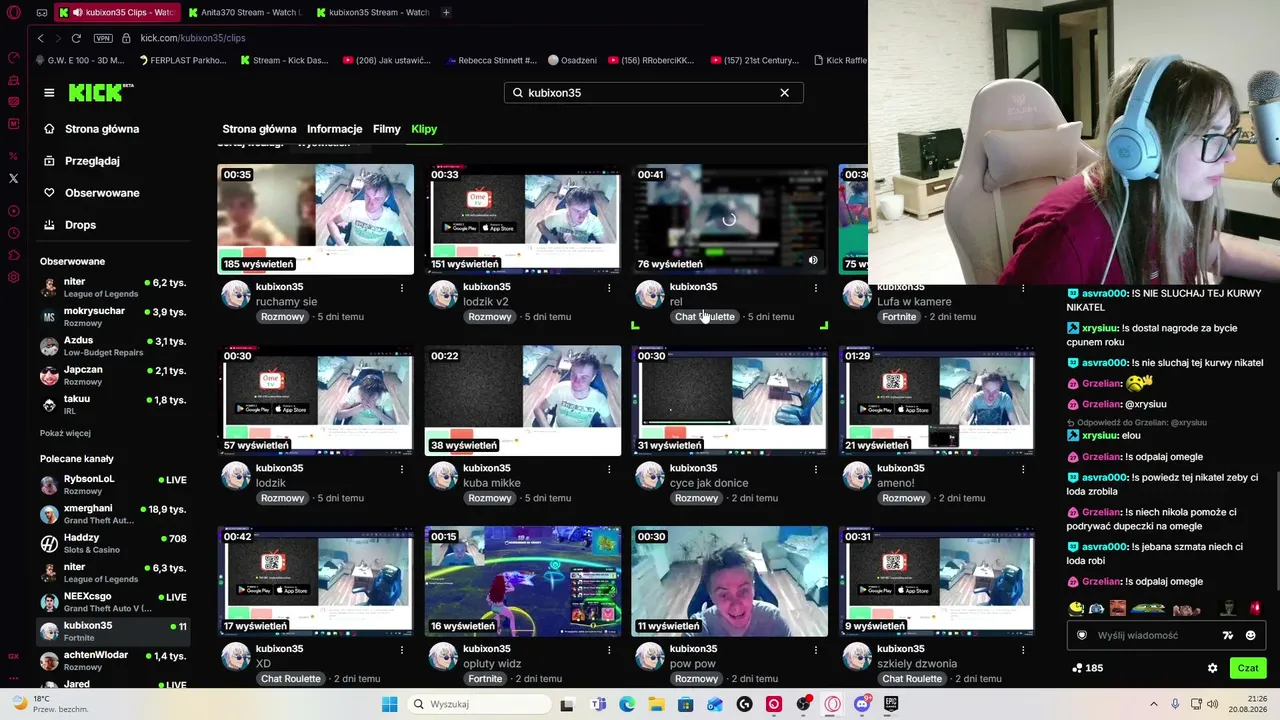Open Windows Start menu

389,704
